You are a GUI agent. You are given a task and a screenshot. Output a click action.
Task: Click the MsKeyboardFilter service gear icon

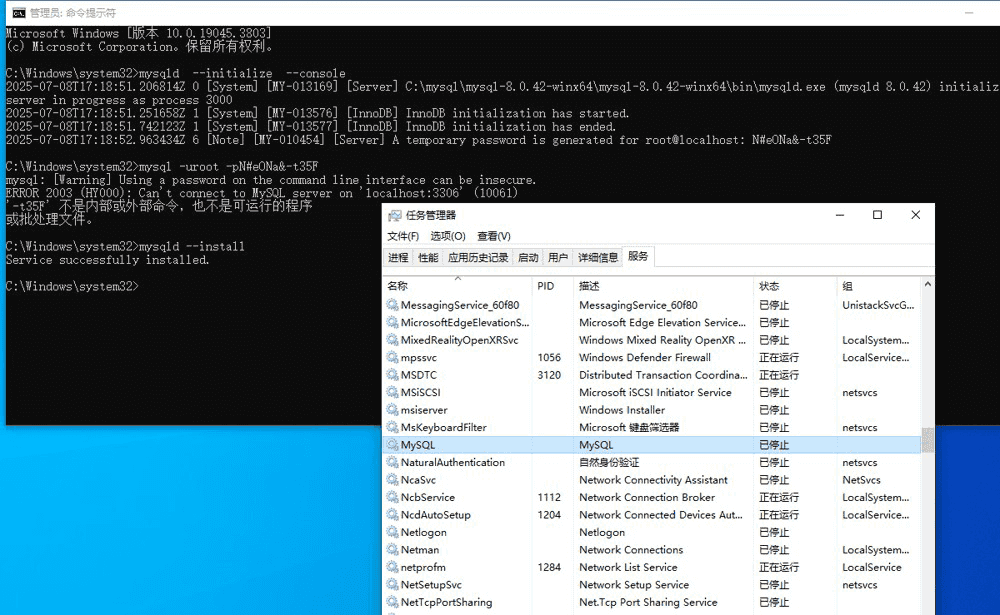click(x=392, y=427)
